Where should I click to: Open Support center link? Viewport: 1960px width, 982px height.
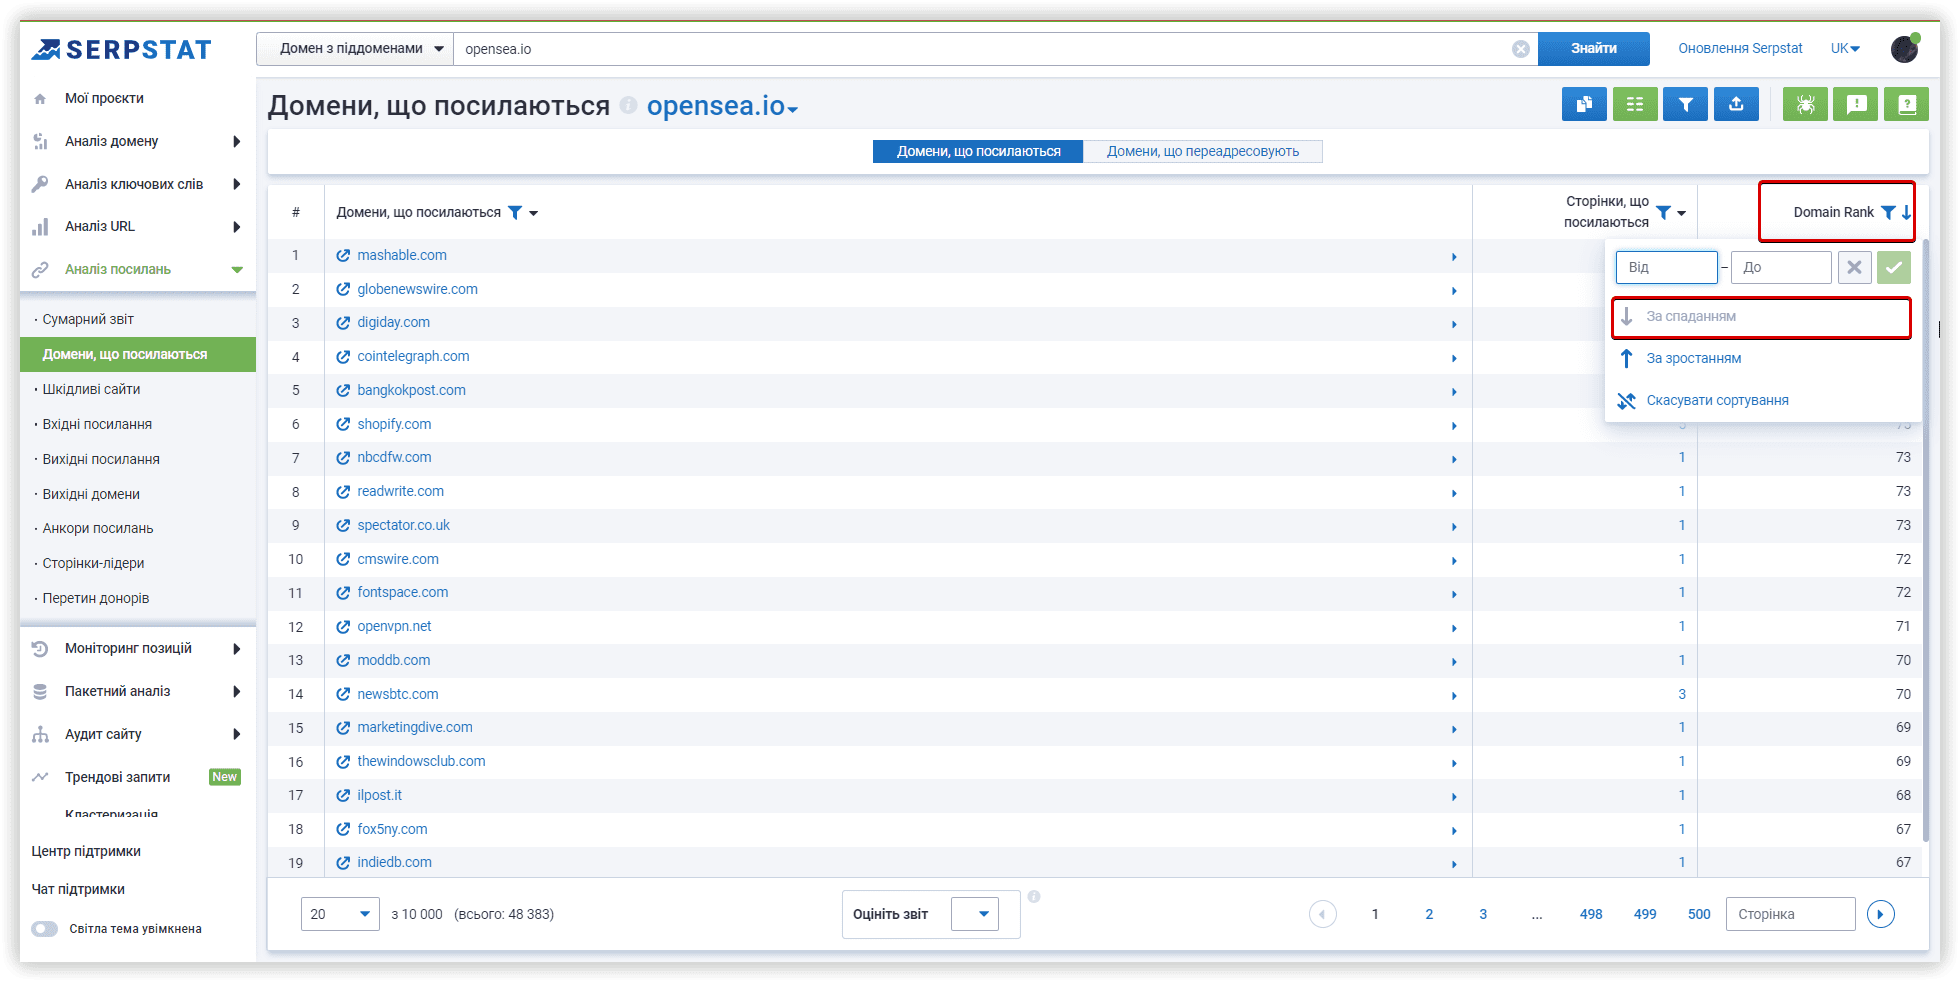pos(86,852)
